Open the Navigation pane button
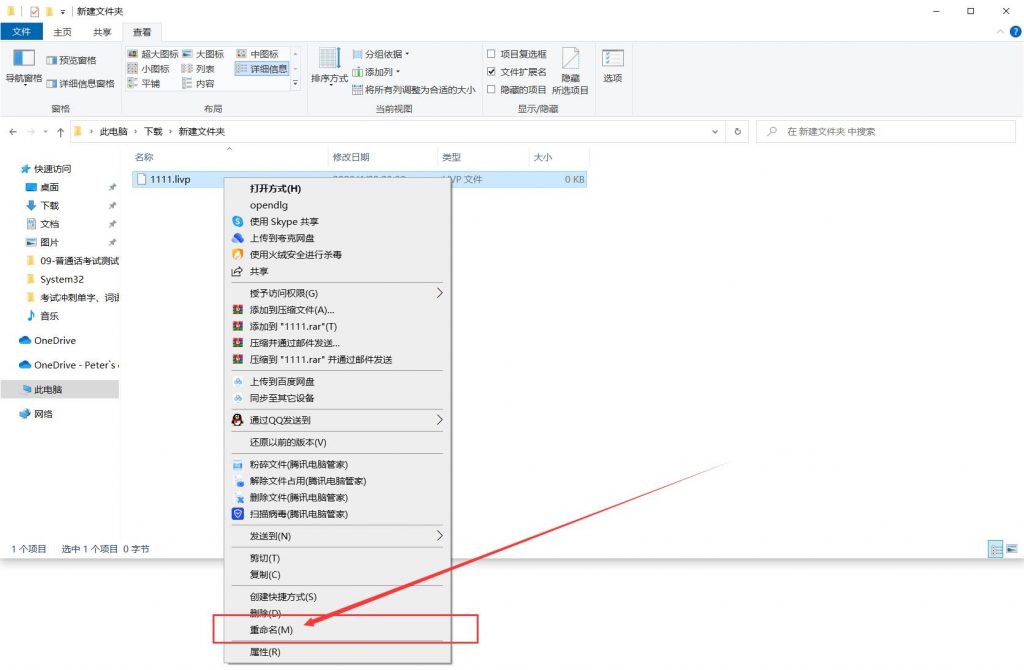1024x670 pixels. coord(24,67)
